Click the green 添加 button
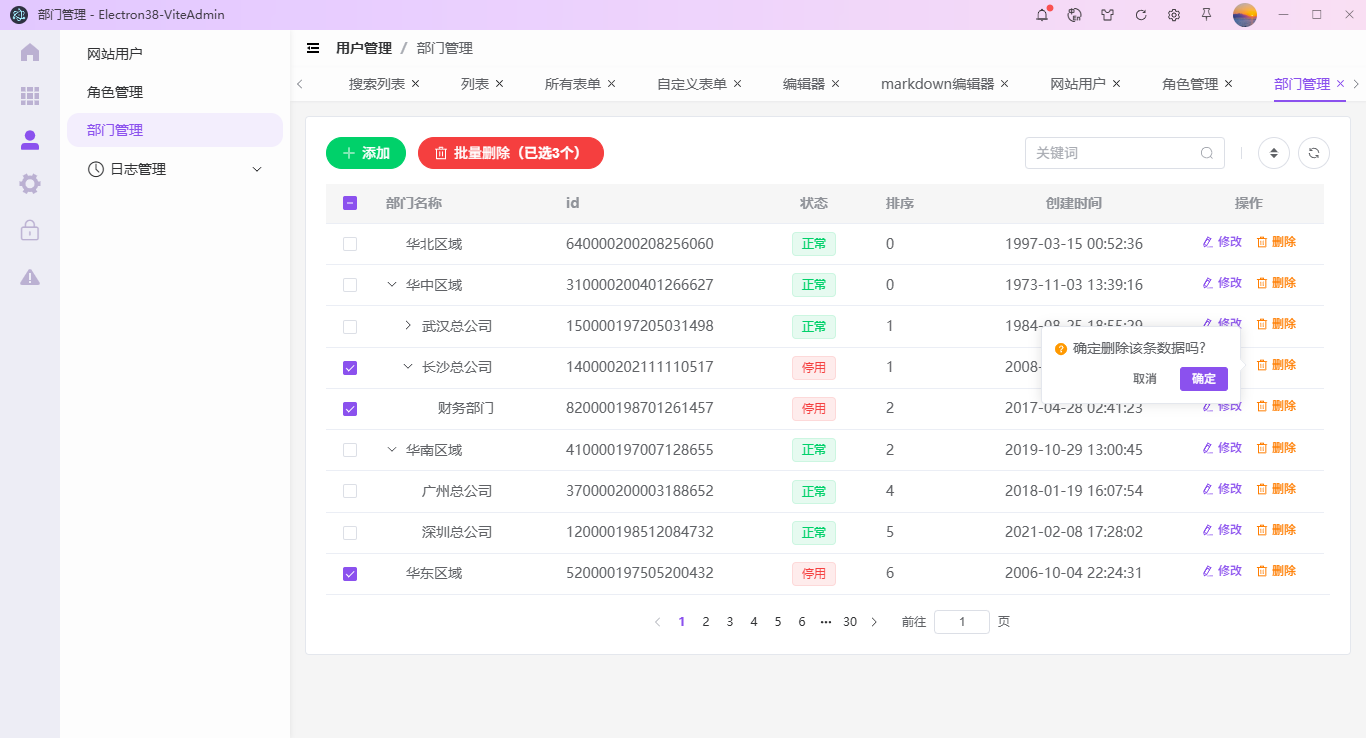 (365, 153)
